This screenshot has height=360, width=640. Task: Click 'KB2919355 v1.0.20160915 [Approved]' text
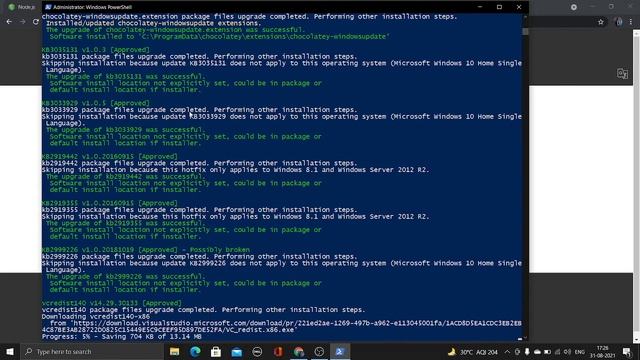110,203
